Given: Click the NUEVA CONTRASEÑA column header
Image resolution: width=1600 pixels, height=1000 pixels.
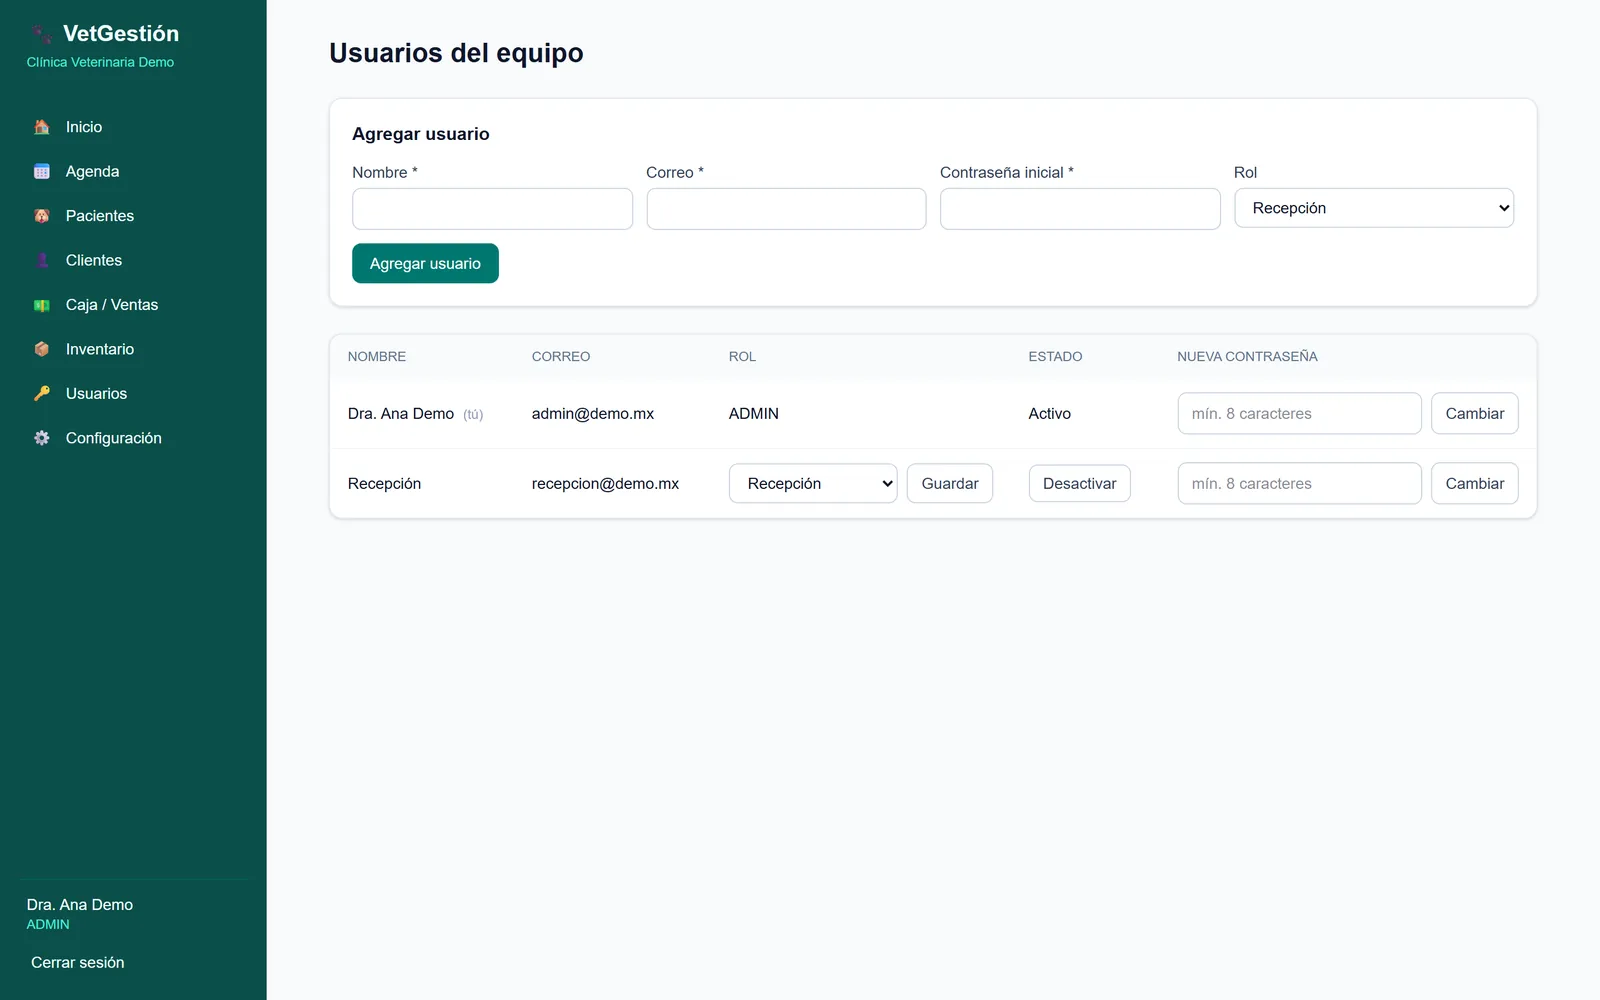Looking at the screenshot, I should pos(1247,356).
